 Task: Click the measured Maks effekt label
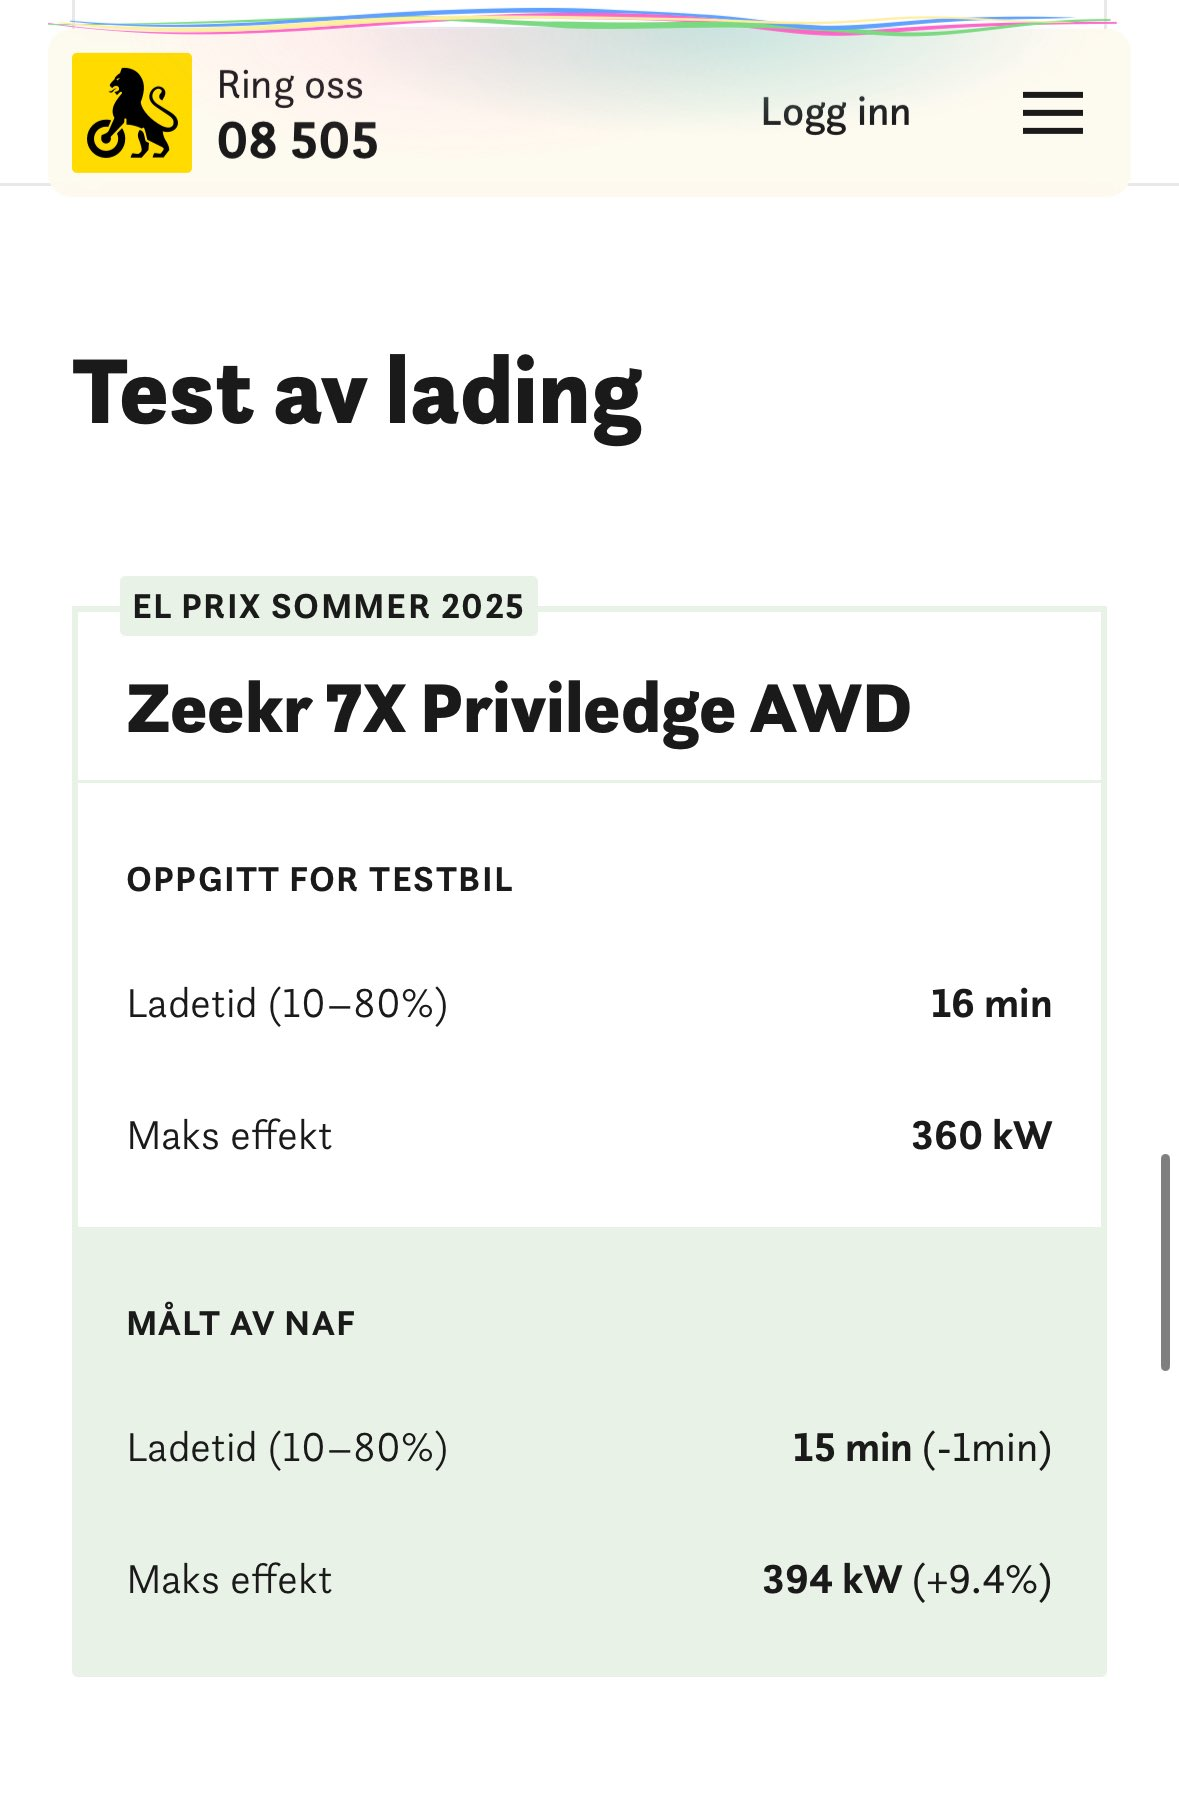[x=229, y=1580]
